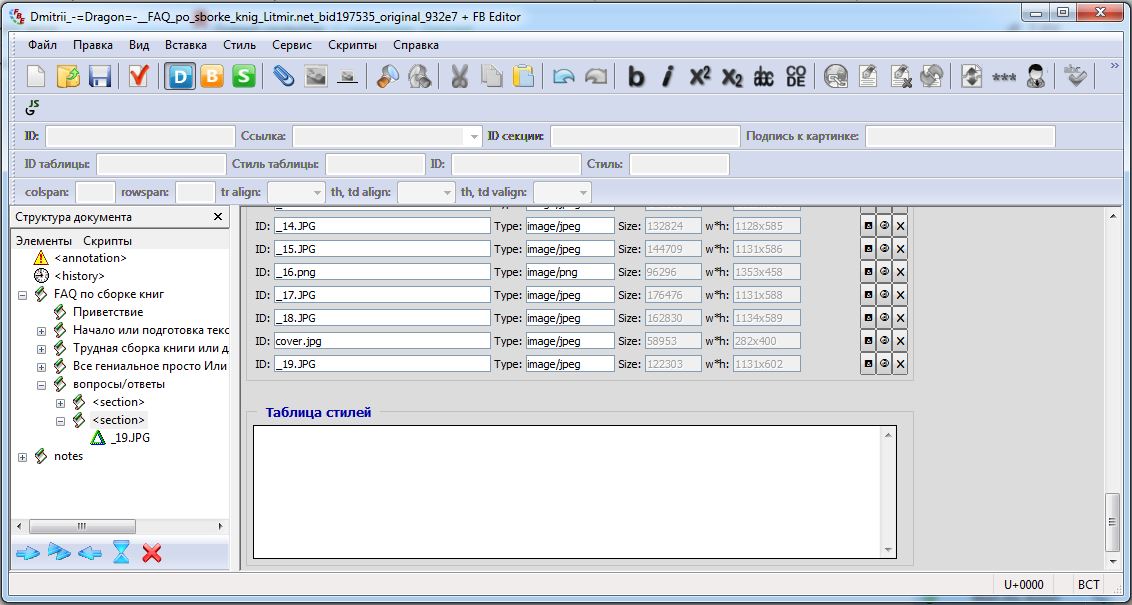Switch to Description mode D button
The height and width of the screenshot is (605, 1132).
tap(181, 76)
